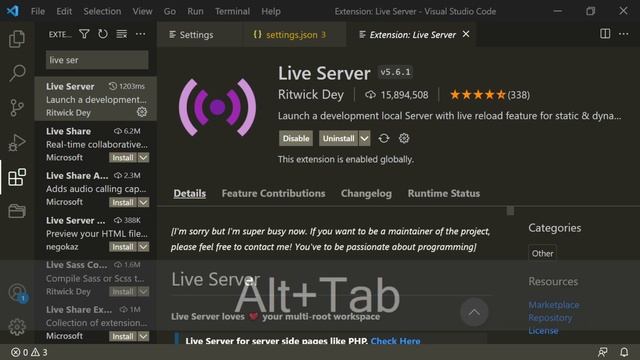Open the Runtime Status tab
640x360 pixels.
pos(444,193)
